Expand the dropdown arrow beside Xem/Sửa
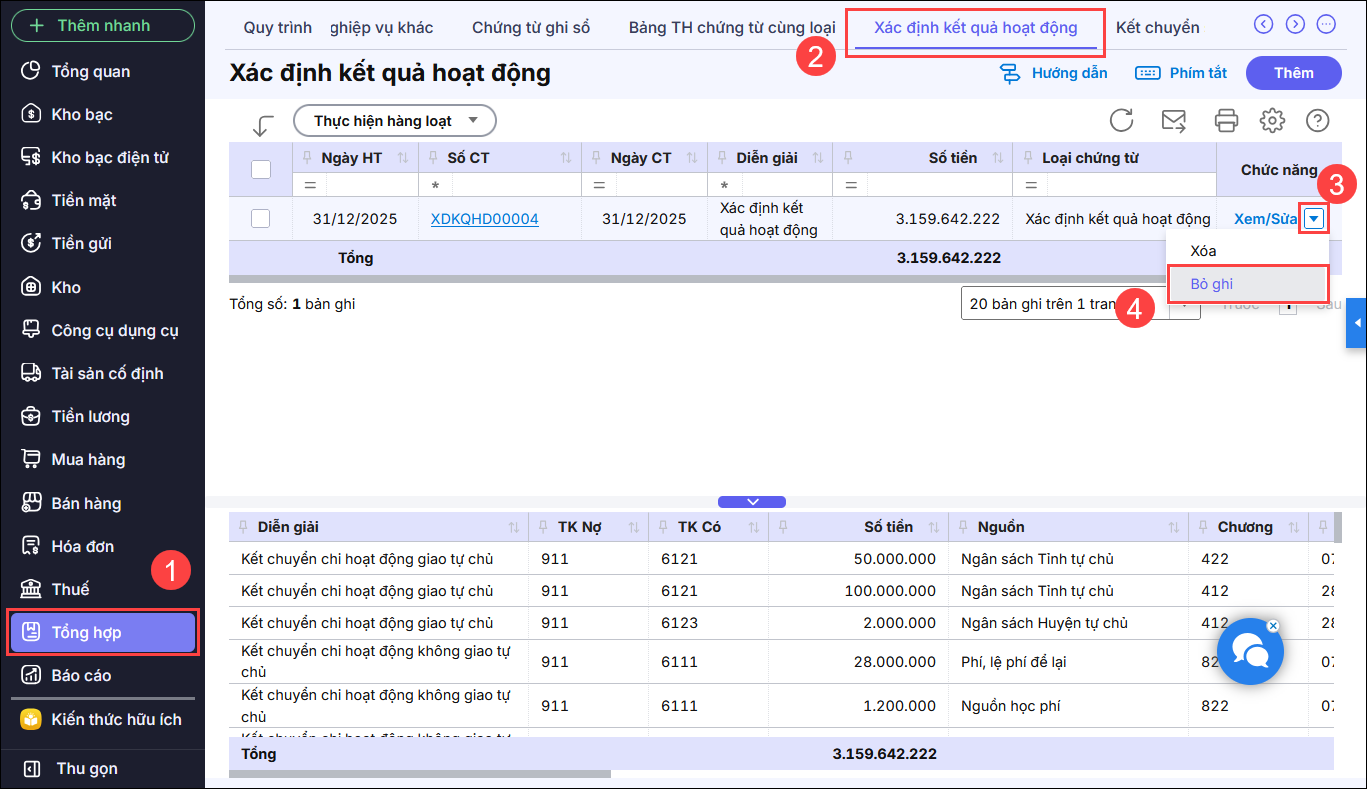The image size is (1367, 789). [1314, 219]
